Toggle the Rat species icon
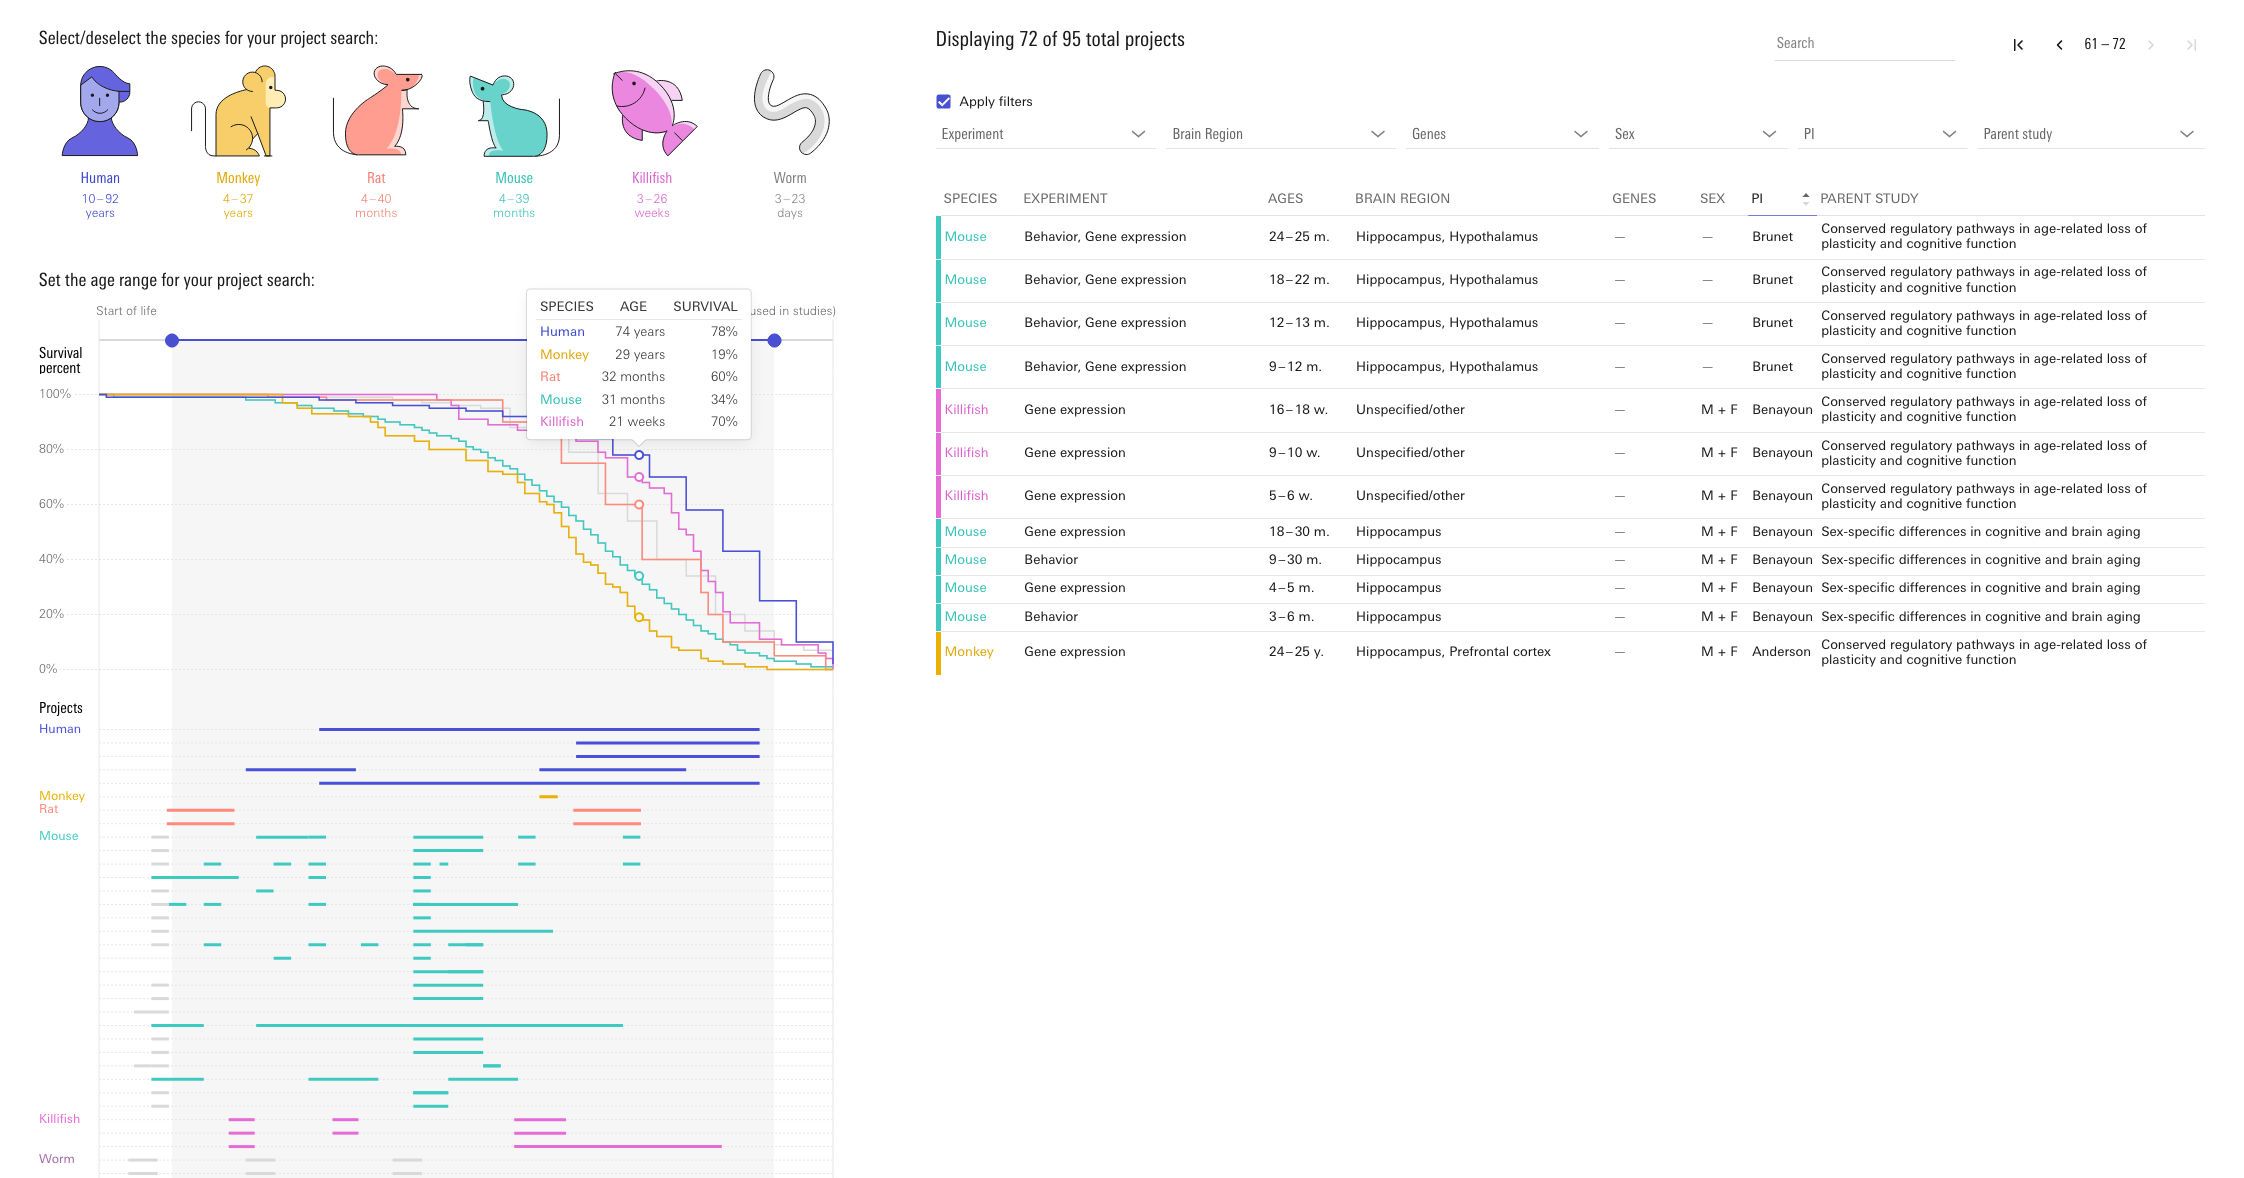This screenshot has width=2244, height=1178. (x=376, y=112)
